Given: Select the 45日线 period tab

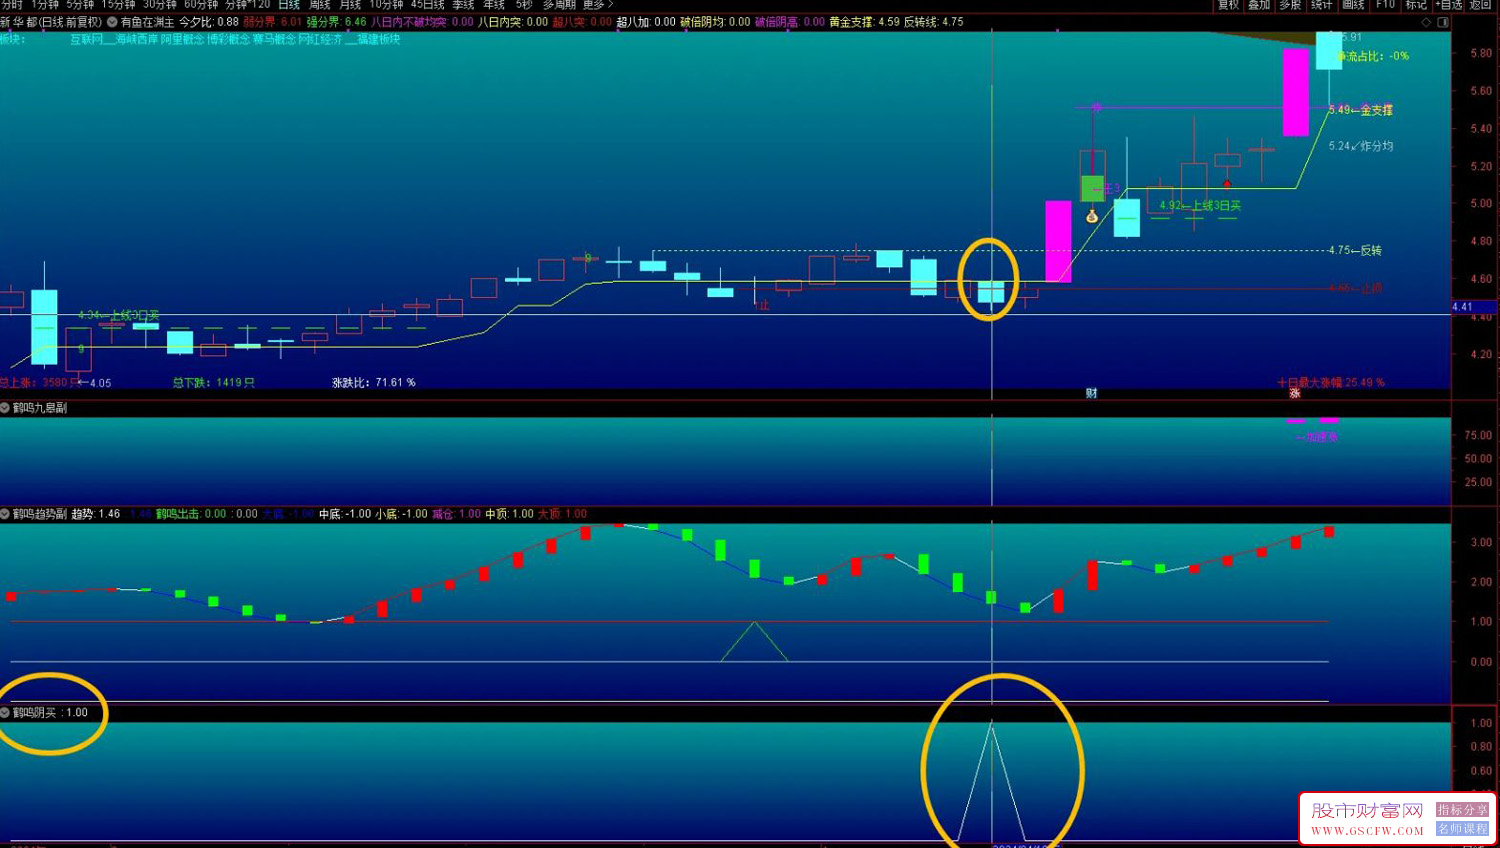Looking at the screenshot, I should [428, 5].
